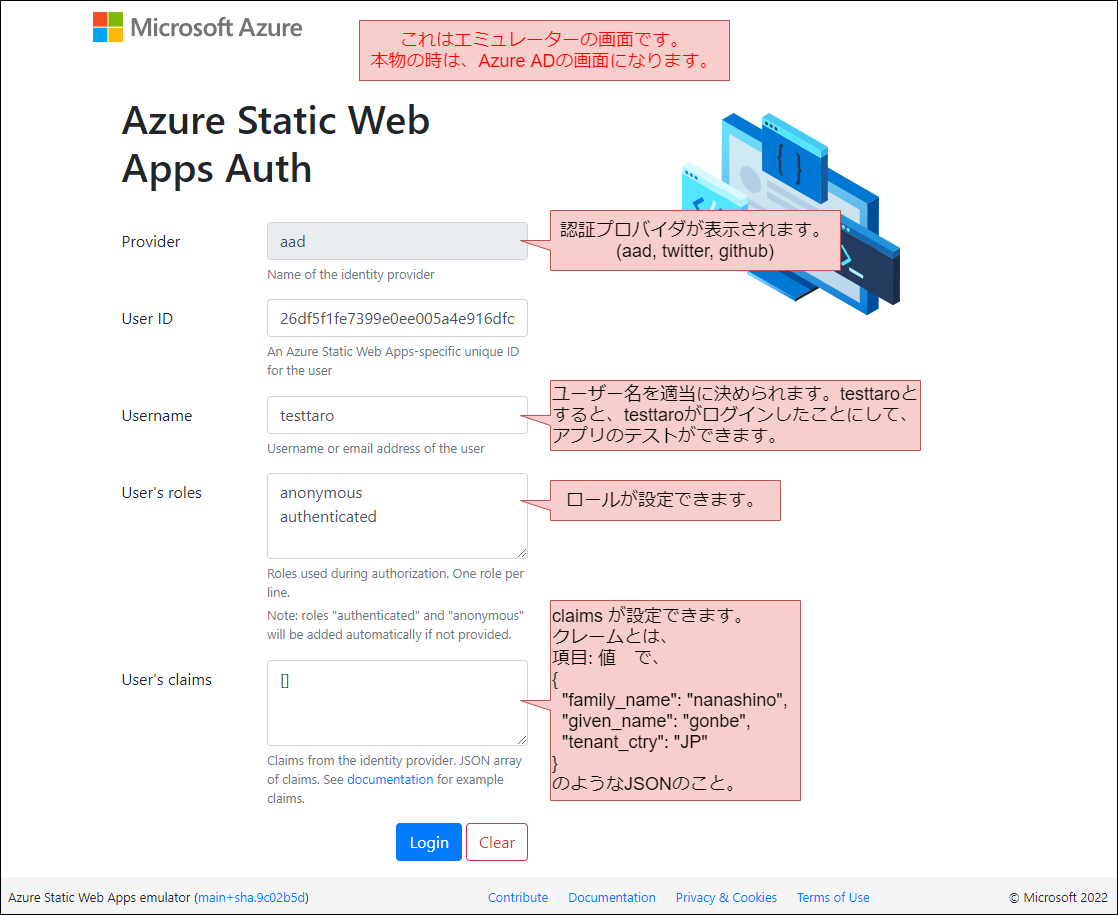
Task: Select the User ID input field
Action: [x=397, y=318]
